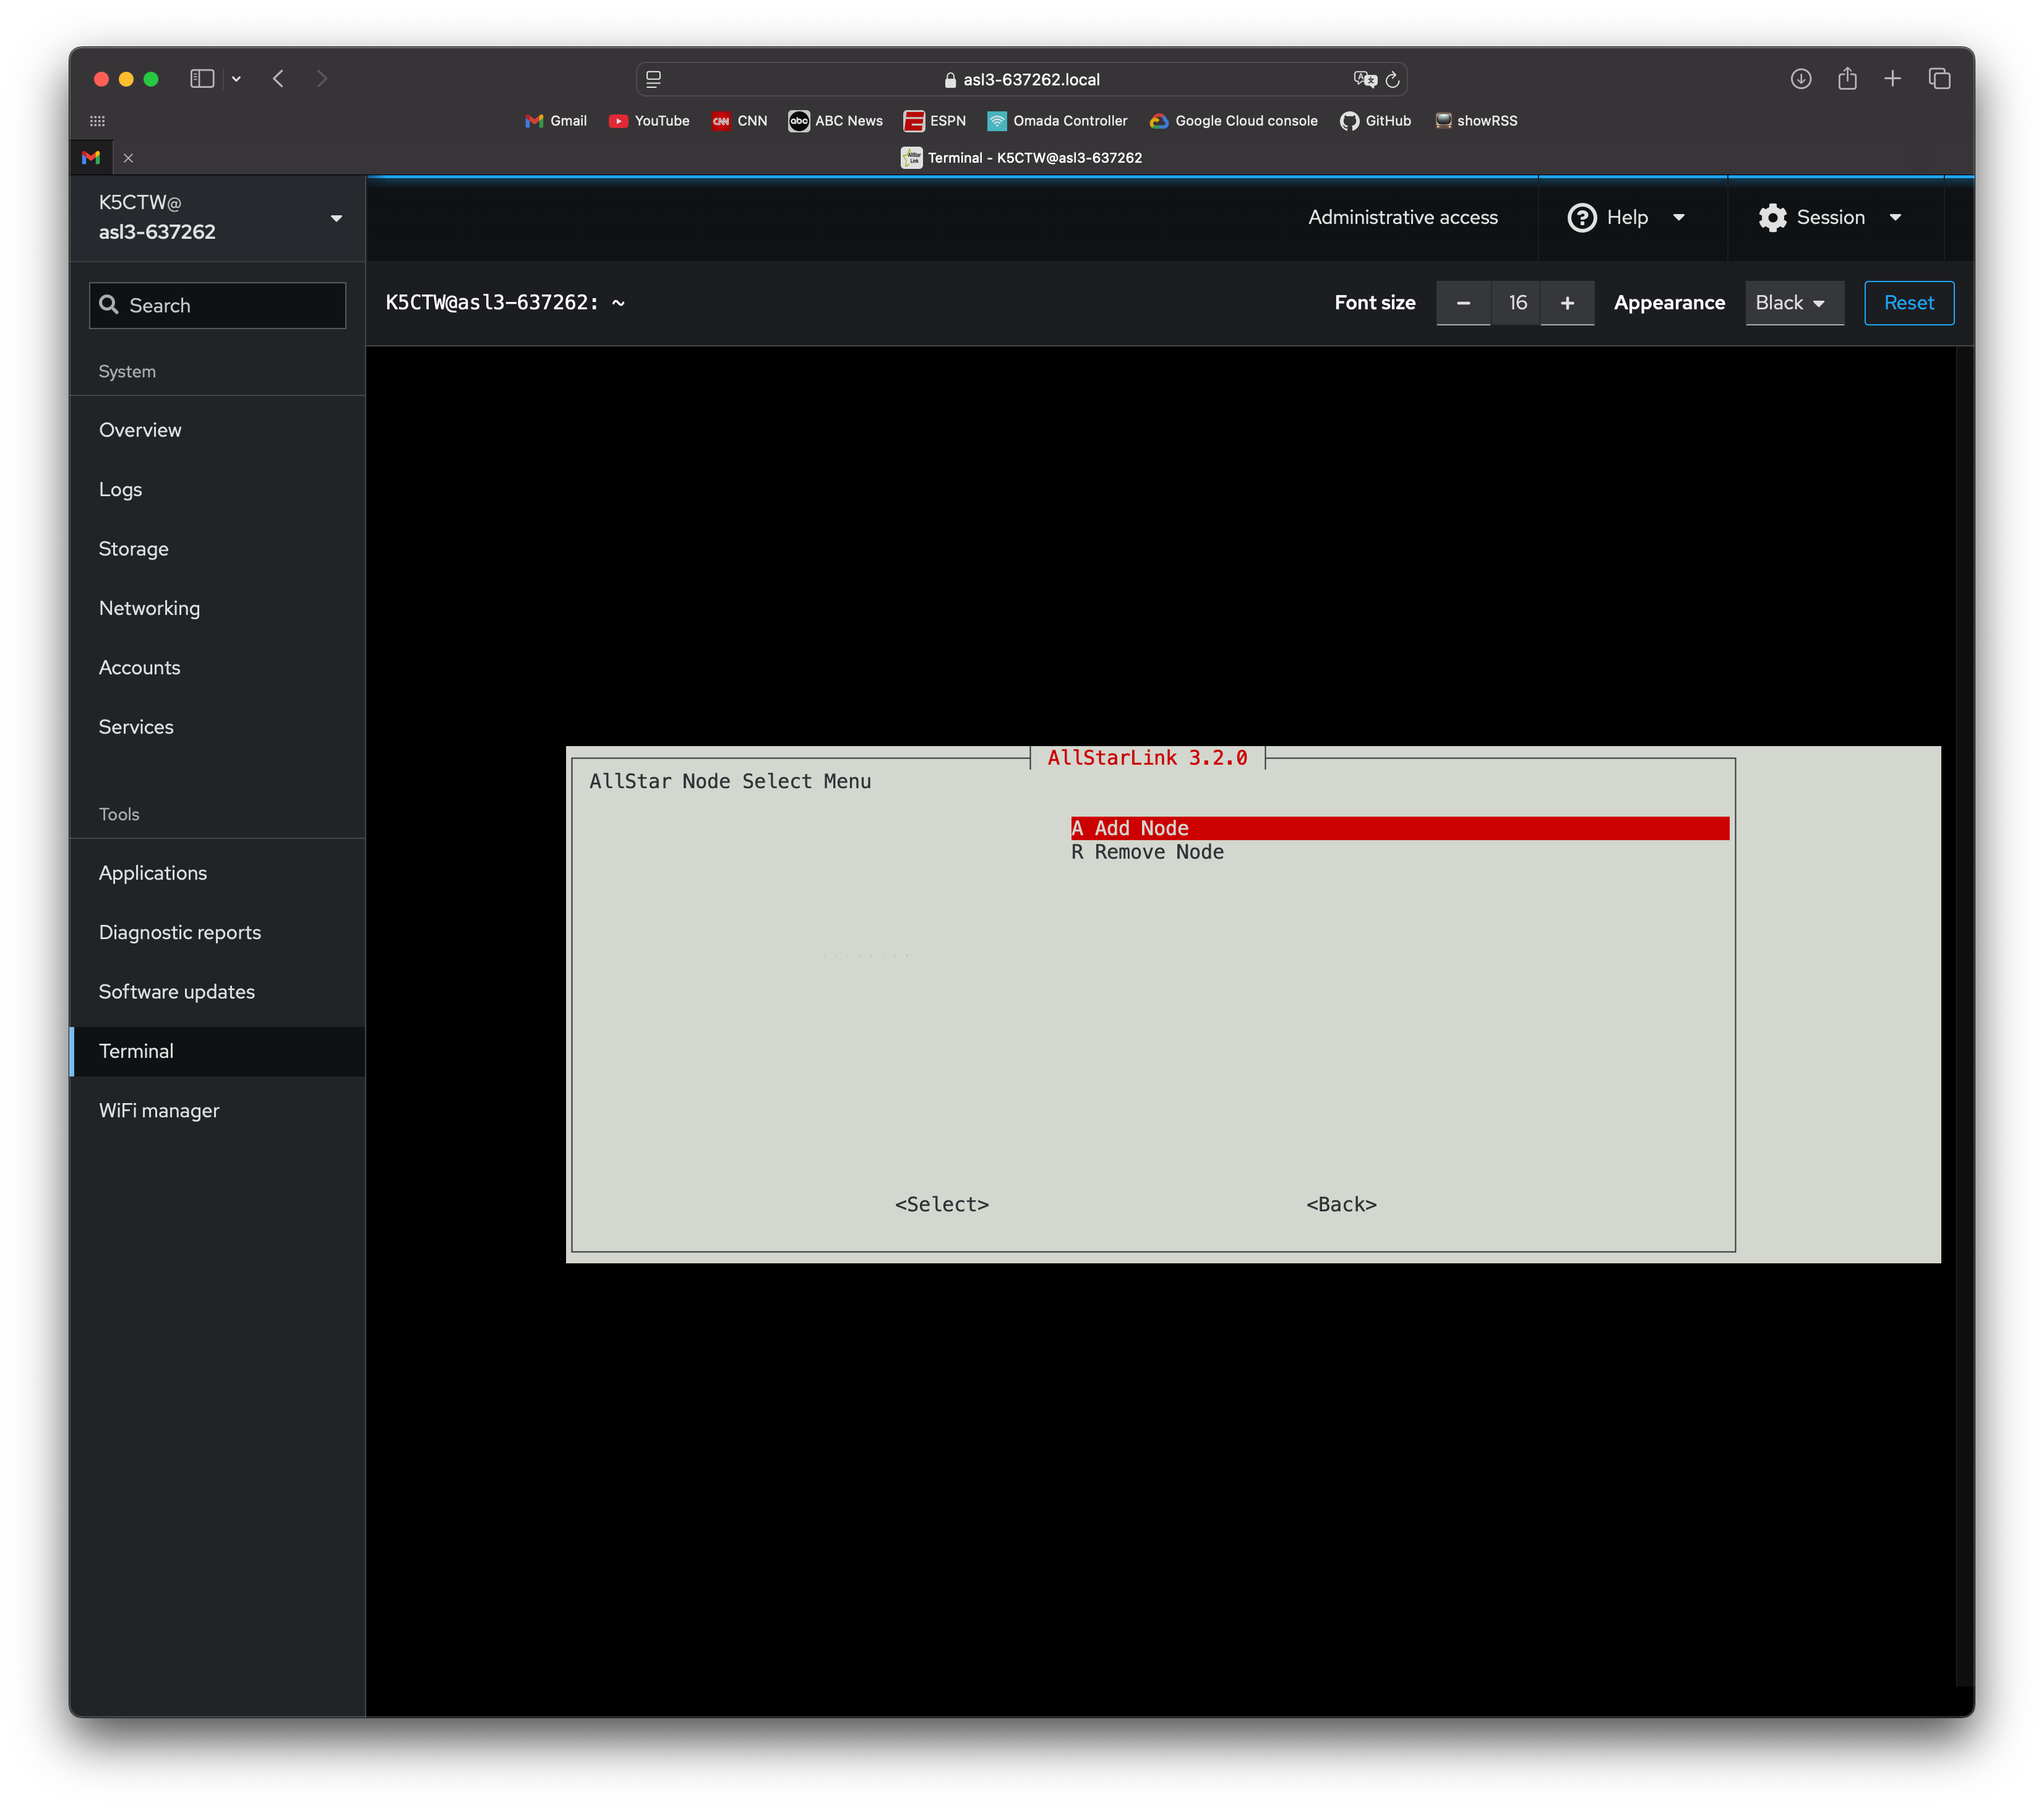2044x1809 pixels.
Task: Click the translate icon in address bar
Action: pos(1364,79)
